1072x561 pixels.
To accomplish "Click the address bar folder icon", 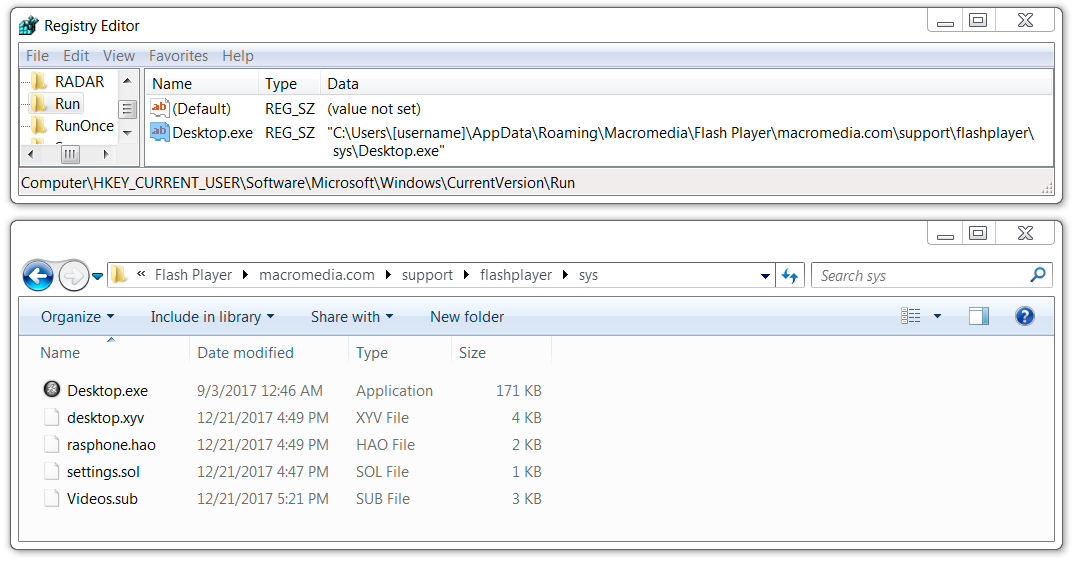I will (x=119, y=275).
